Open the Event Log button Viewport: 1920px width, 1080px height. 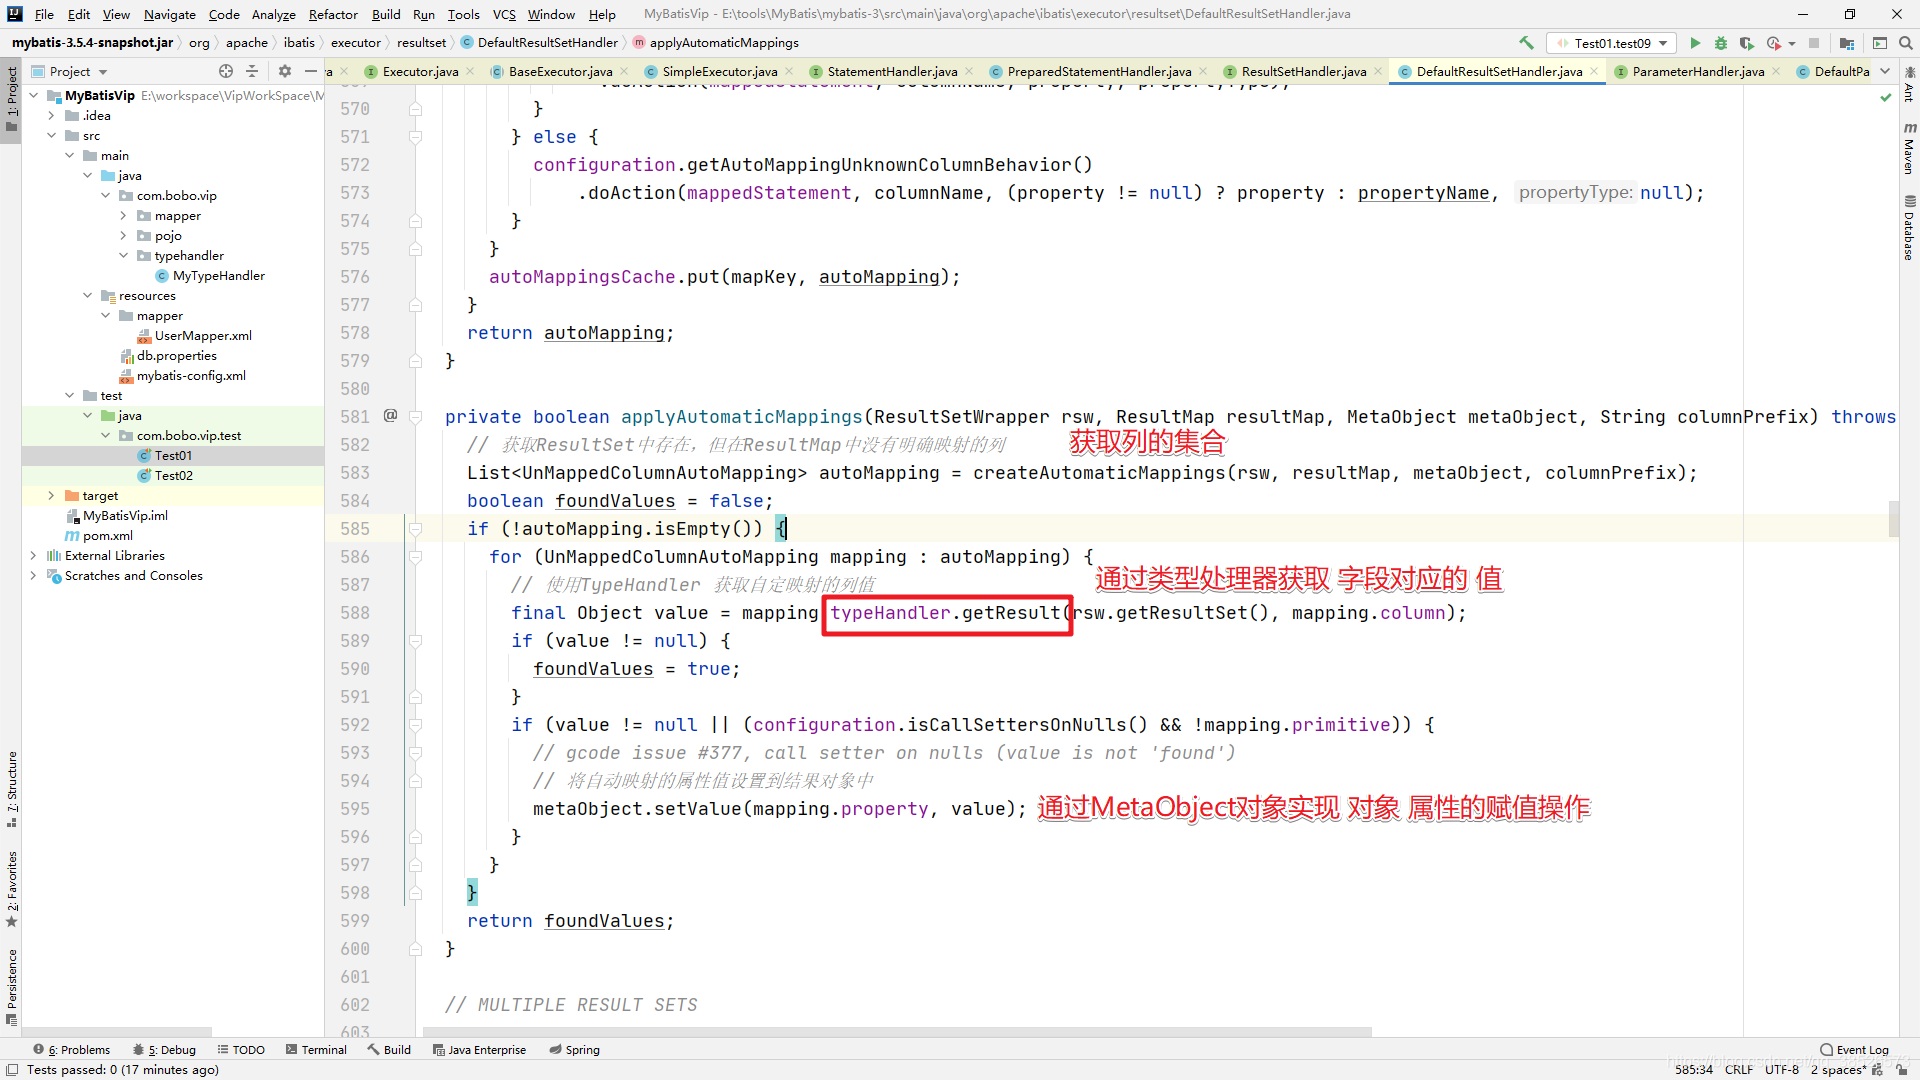1854,1049
